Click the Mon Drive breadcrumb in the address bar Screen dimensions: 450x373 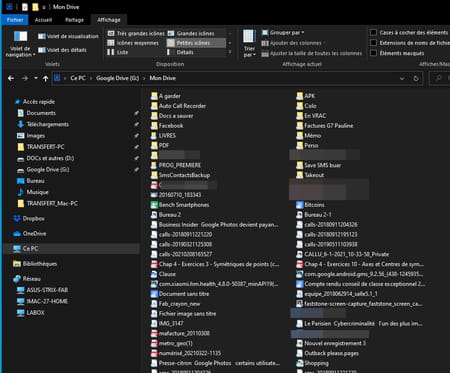click(x=162, y=78)
